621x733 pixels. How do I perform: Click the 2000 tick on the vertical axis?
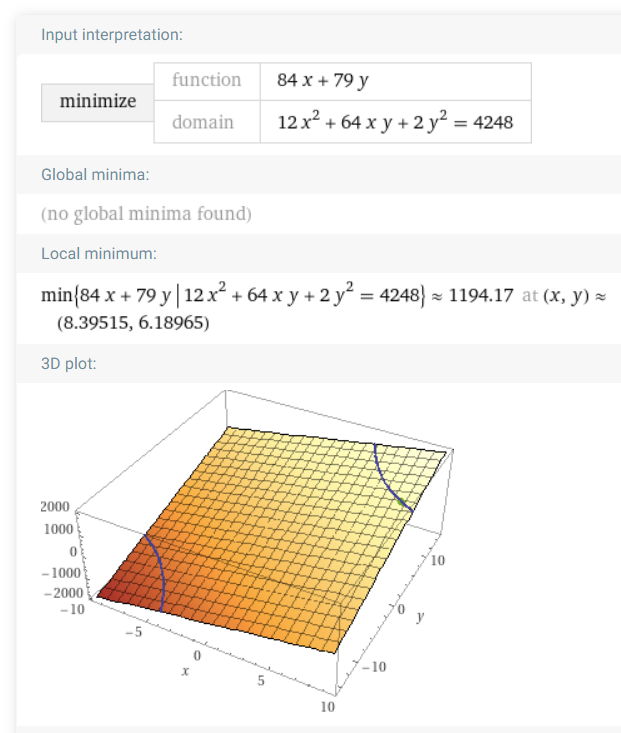55,507
